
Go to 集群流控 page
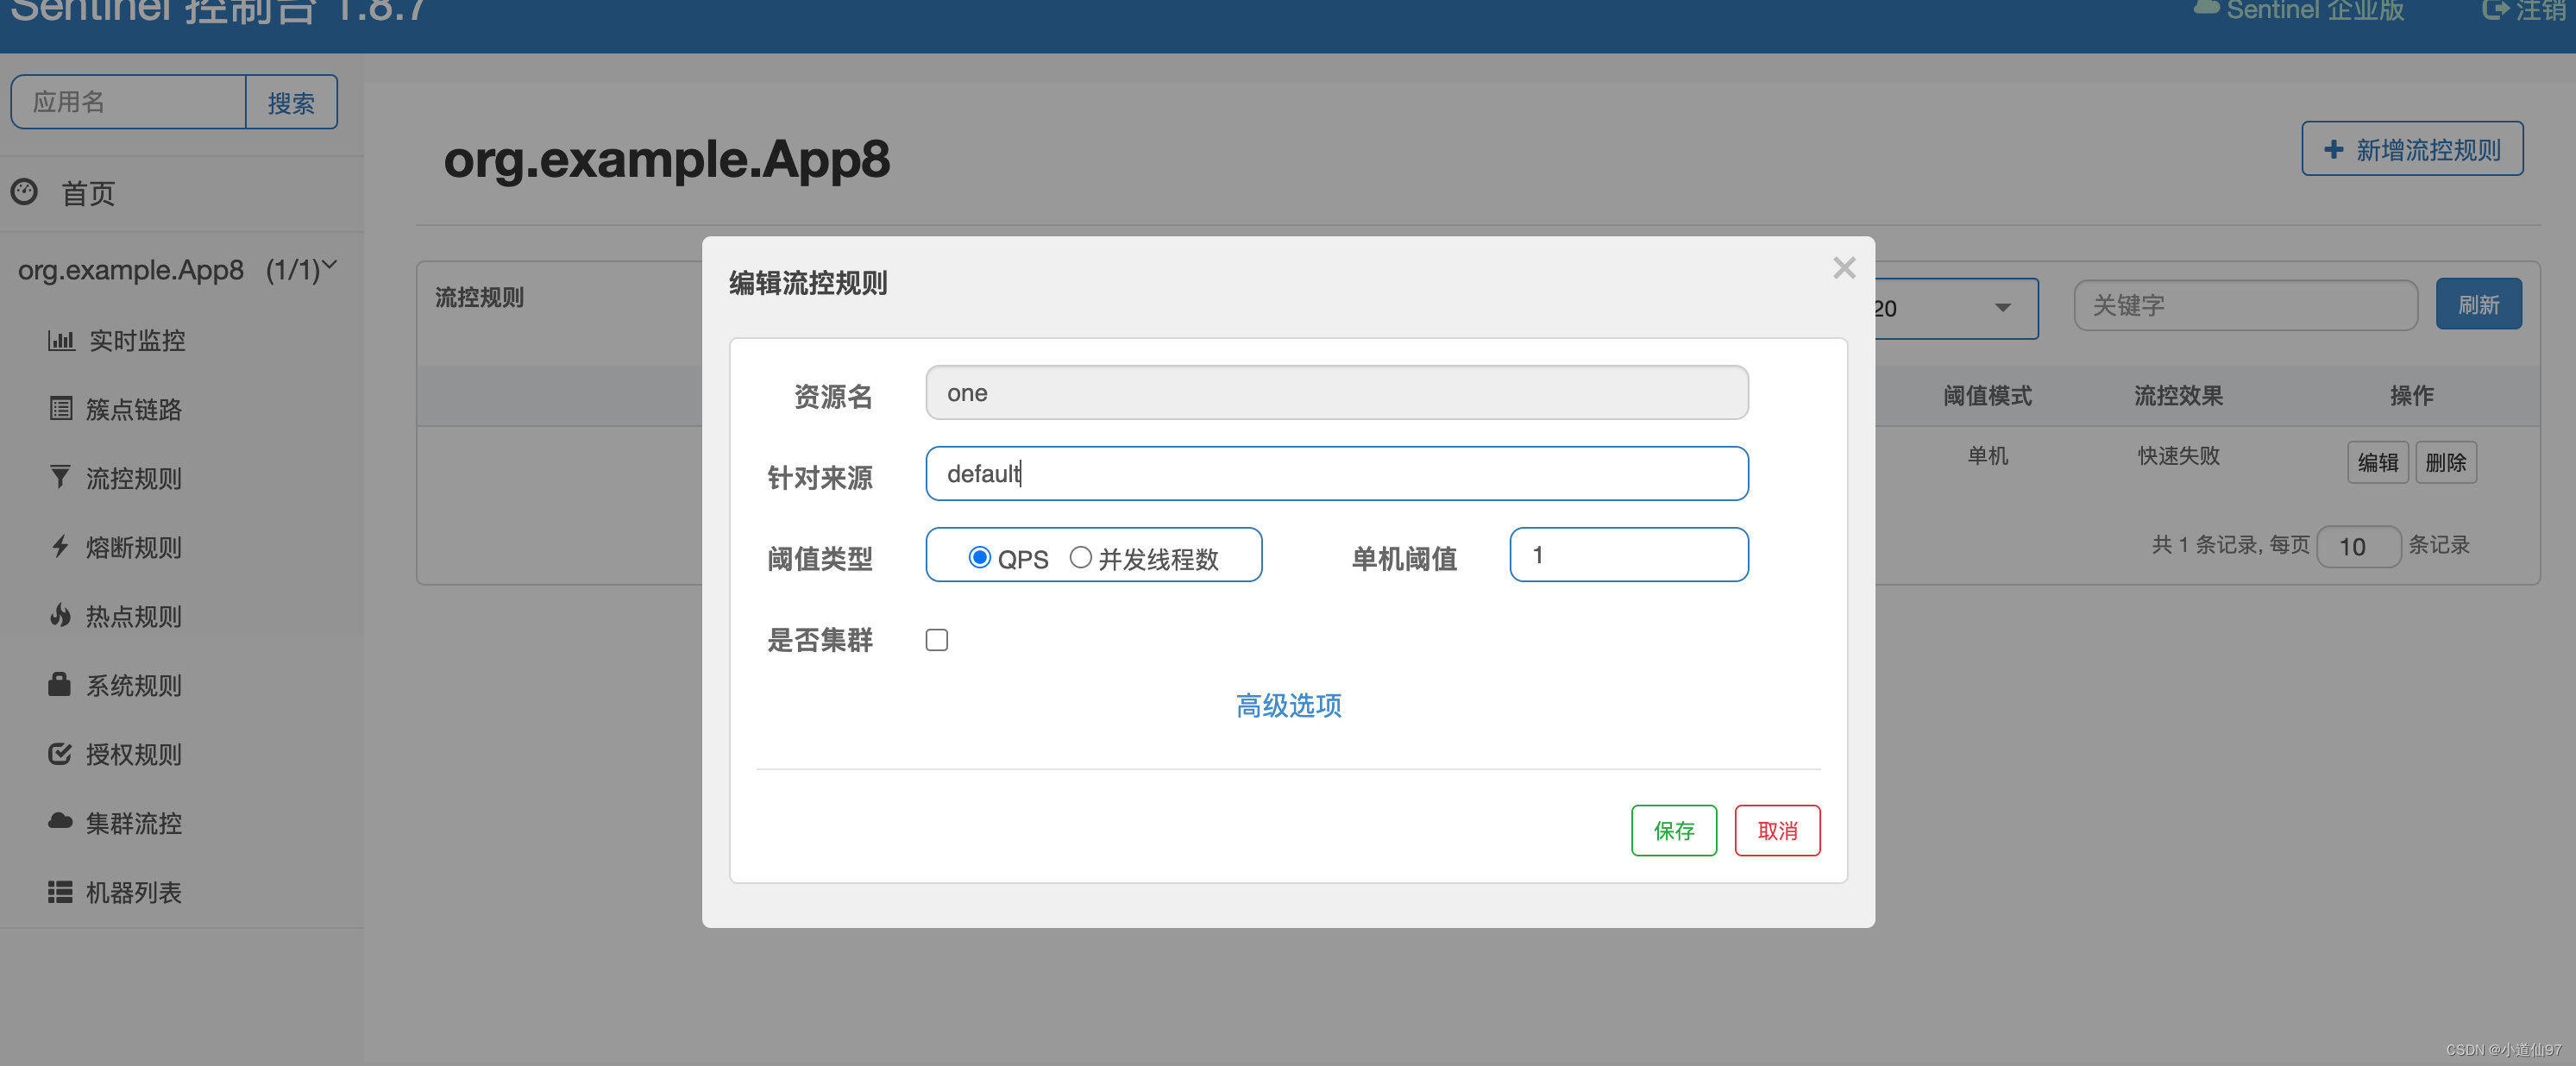click(x=133, y=823)
